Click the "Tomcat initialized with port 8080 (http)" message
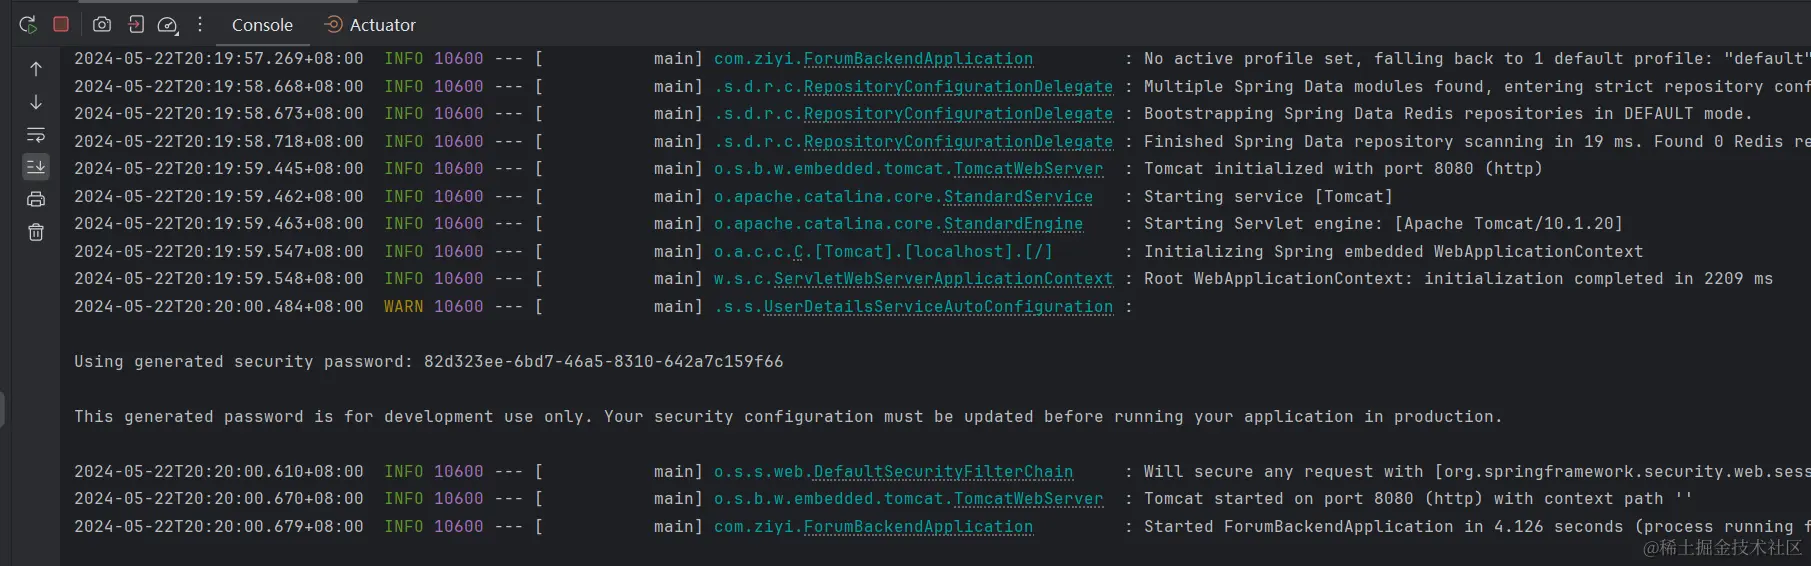Viewport: 1811px width, 566px height. [x=1343, y=169]
